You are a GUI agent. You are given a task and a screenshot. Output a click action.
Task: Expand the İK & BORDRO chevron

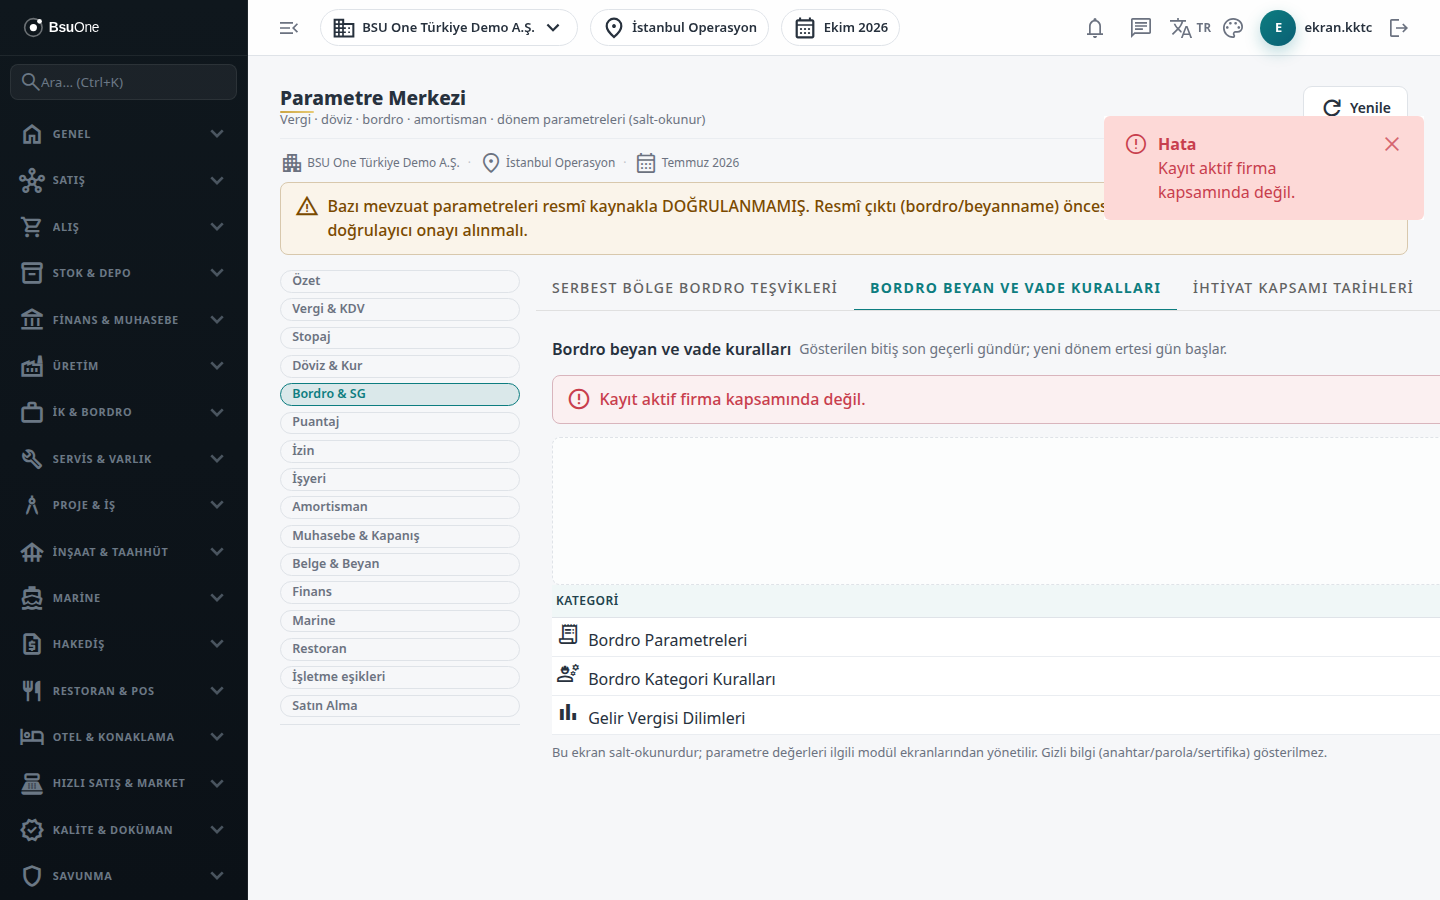[217, 412]
